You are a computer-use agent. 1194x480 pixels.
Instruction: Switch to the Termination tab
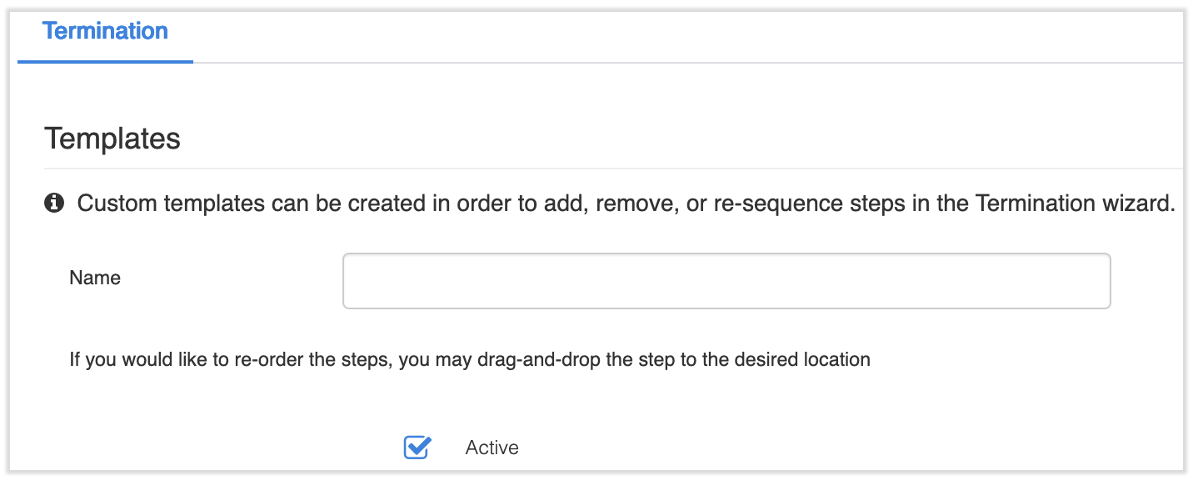tap(105, 31)
